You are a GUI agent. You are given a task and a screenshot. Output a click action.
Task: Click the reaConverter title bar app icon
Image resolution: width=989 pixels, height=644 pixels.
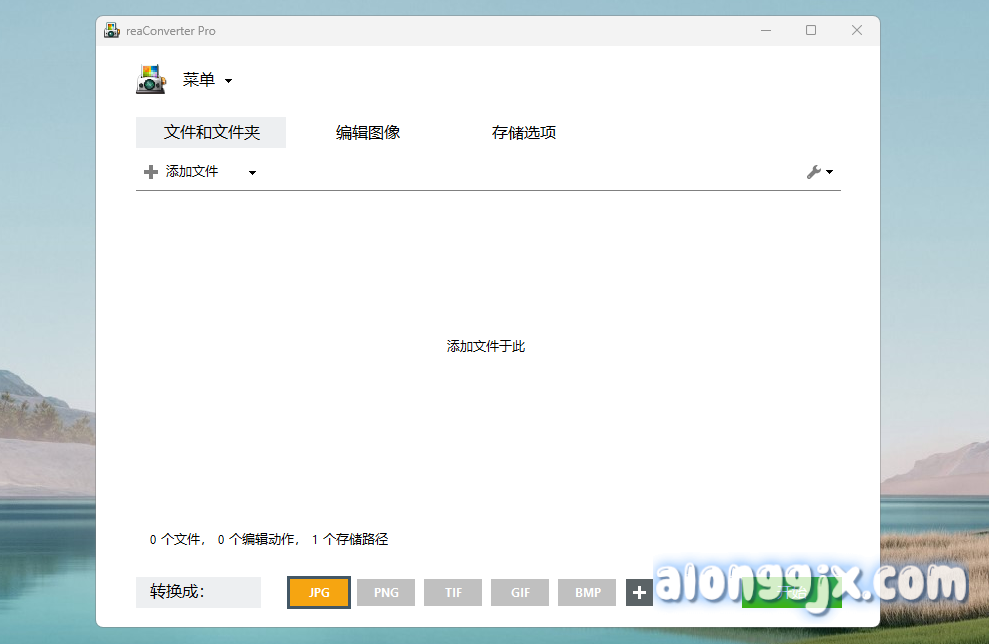[x=112, y=31]
